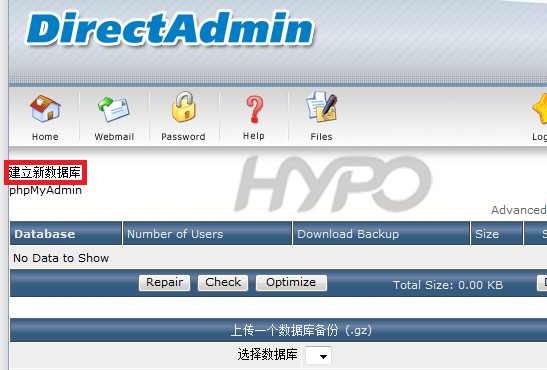The height and width of the screenshot is (370, 547).
Task: Click the Check button
Action: point(223,282)
